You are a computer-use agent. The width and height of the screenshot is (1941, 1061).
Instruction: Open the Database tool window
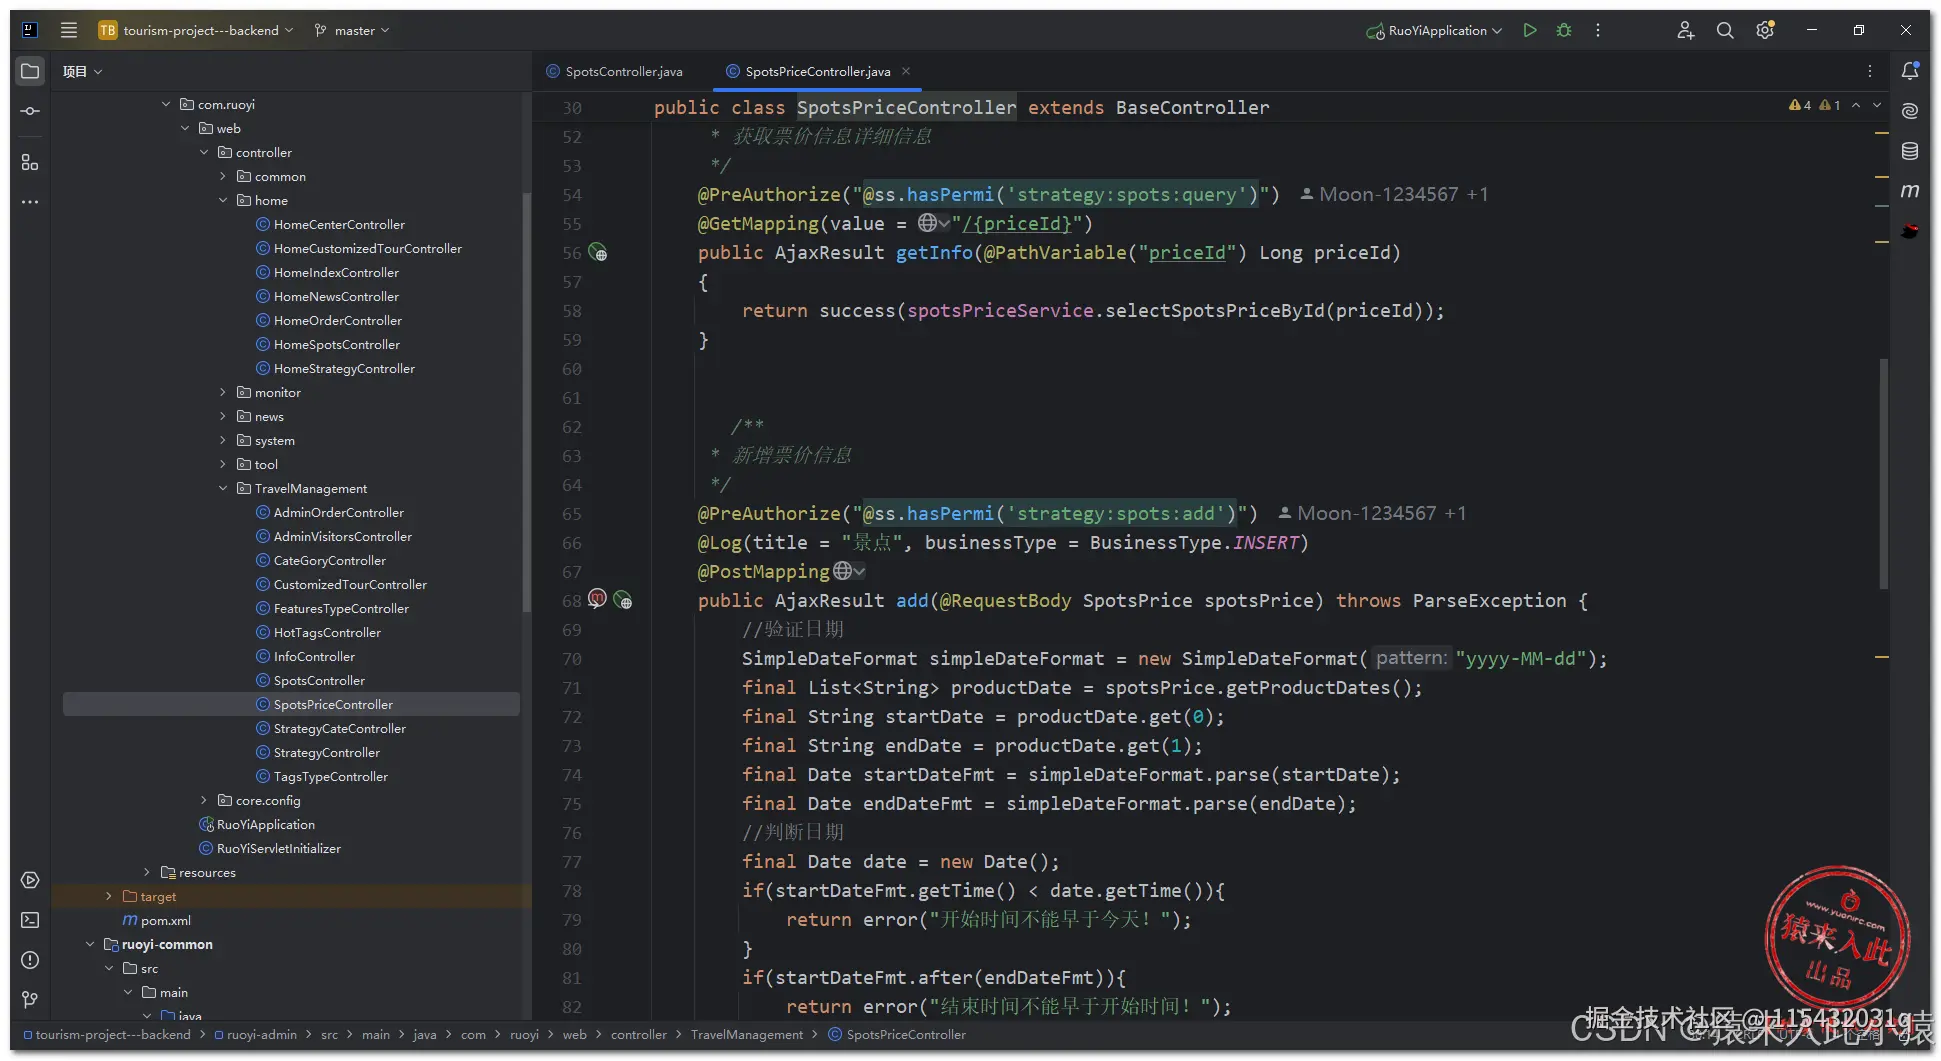(x=1910, y=151)
